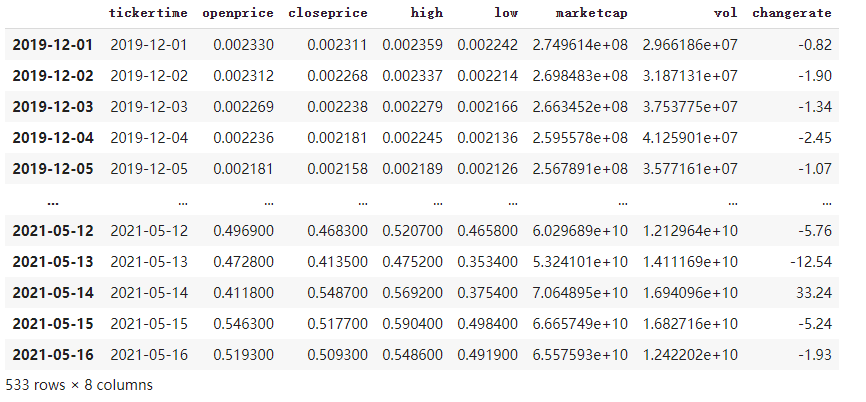Select row index 2019-12-01
This screenshot has height=402, width=866.
[53, 45]
